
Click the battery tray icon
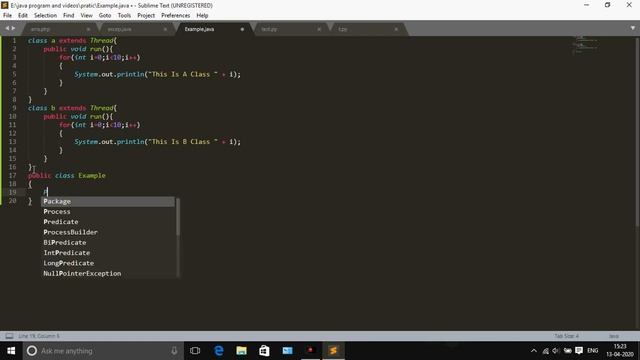[567, 351]
